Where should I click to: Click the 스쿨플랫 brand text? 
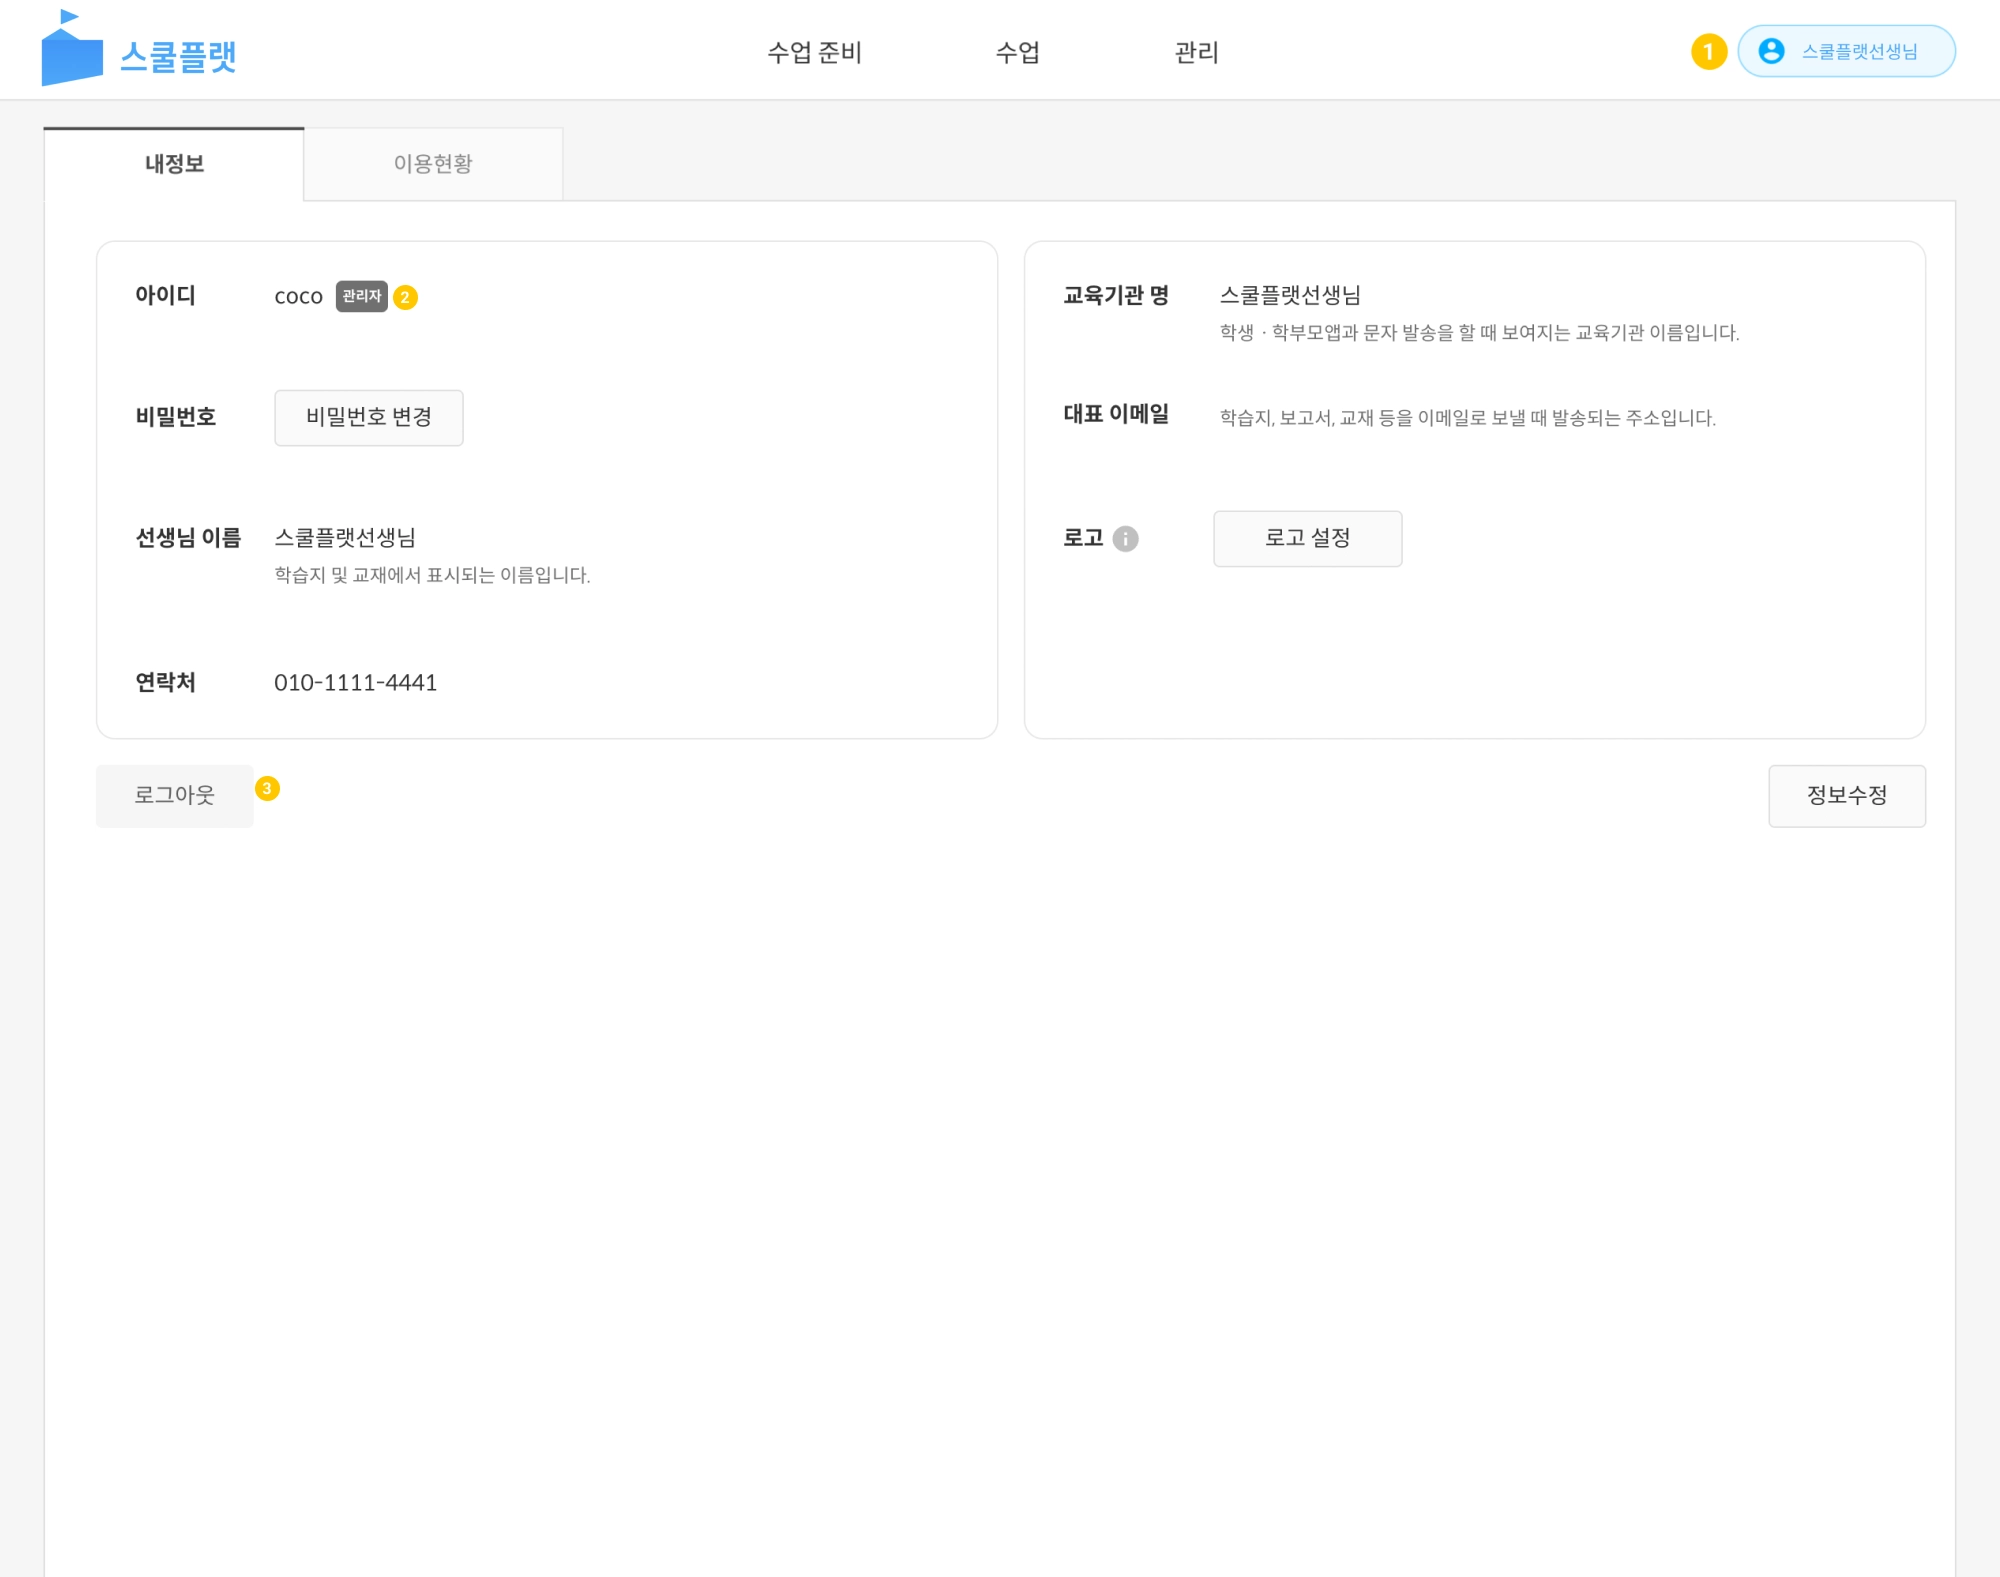(x=178, y=56)
